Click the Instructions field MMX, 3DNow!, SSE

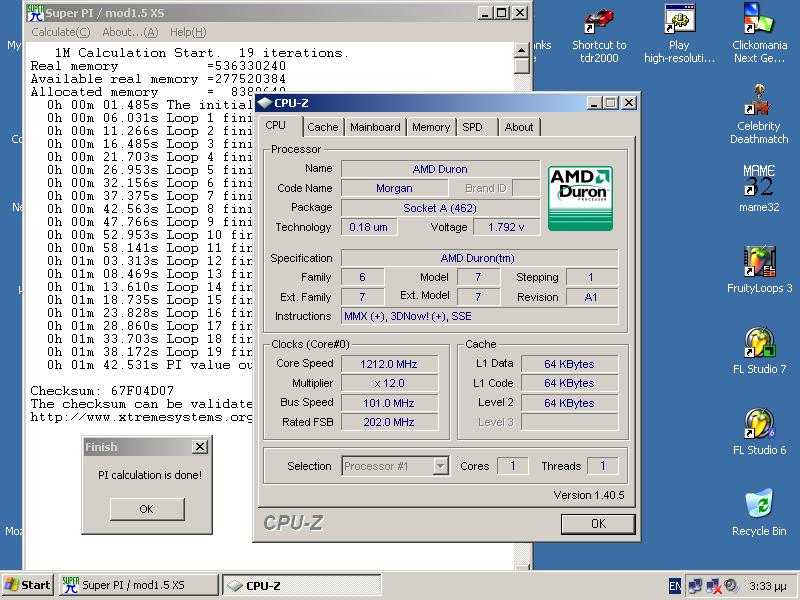(479, 316)
